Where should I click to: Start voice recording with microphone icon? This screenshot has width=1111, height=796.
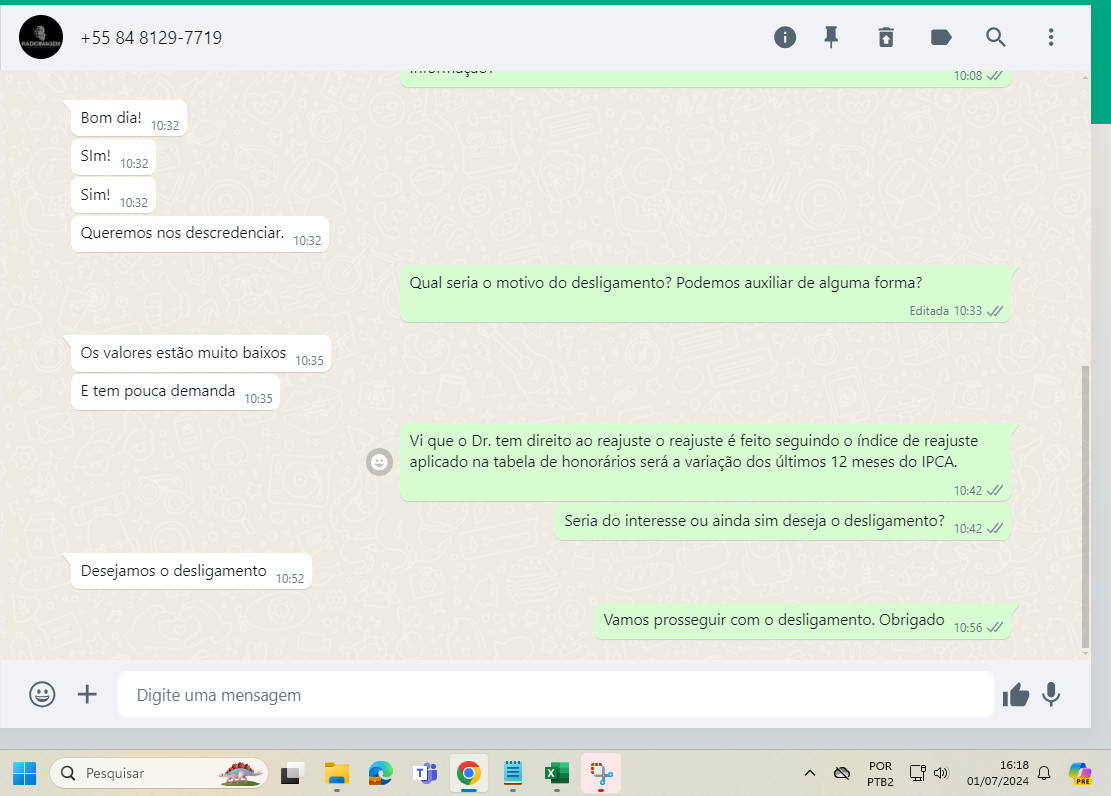[x=1051, y=695]
